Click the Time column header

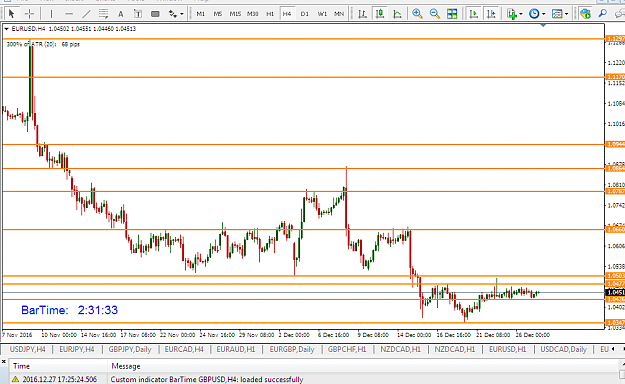[59, 366]
